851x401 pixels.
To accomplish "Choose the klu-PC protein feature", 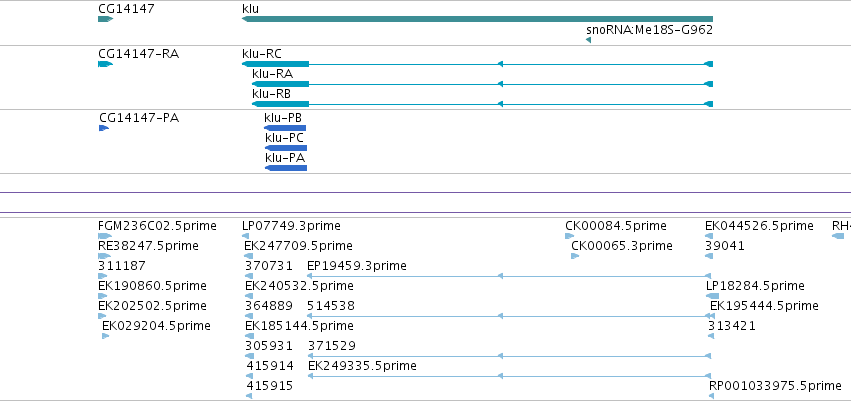I will [x=286, y=148].
